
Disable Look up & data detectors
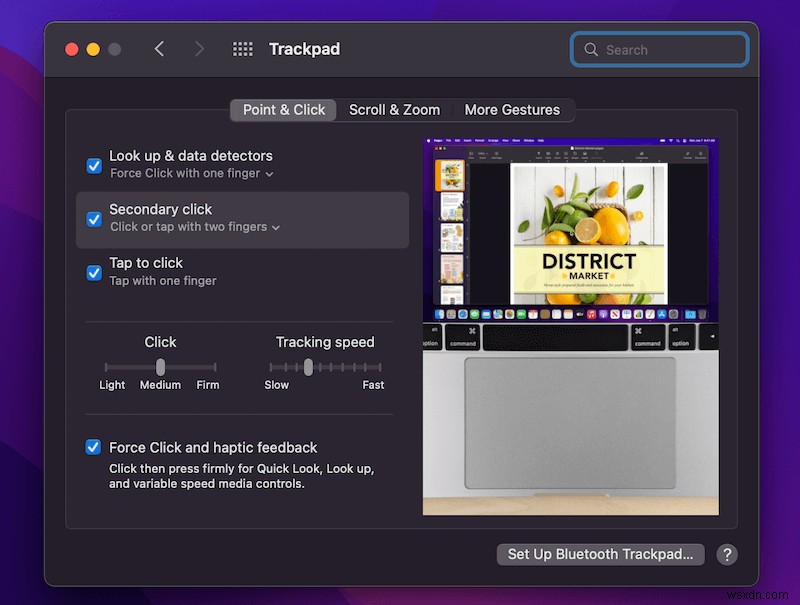93,165
